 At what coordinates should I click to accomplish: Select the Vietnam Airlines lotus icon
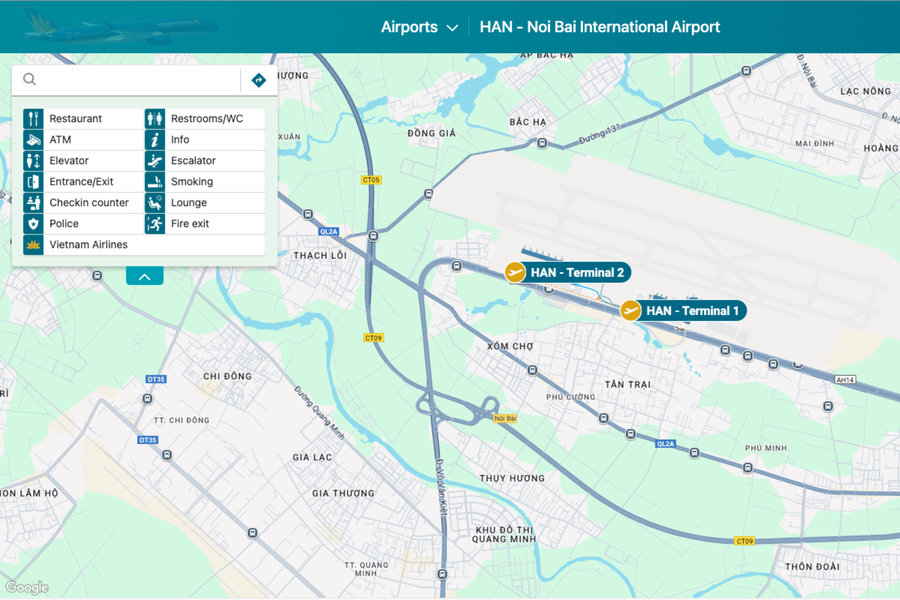[x=33, y=245]
